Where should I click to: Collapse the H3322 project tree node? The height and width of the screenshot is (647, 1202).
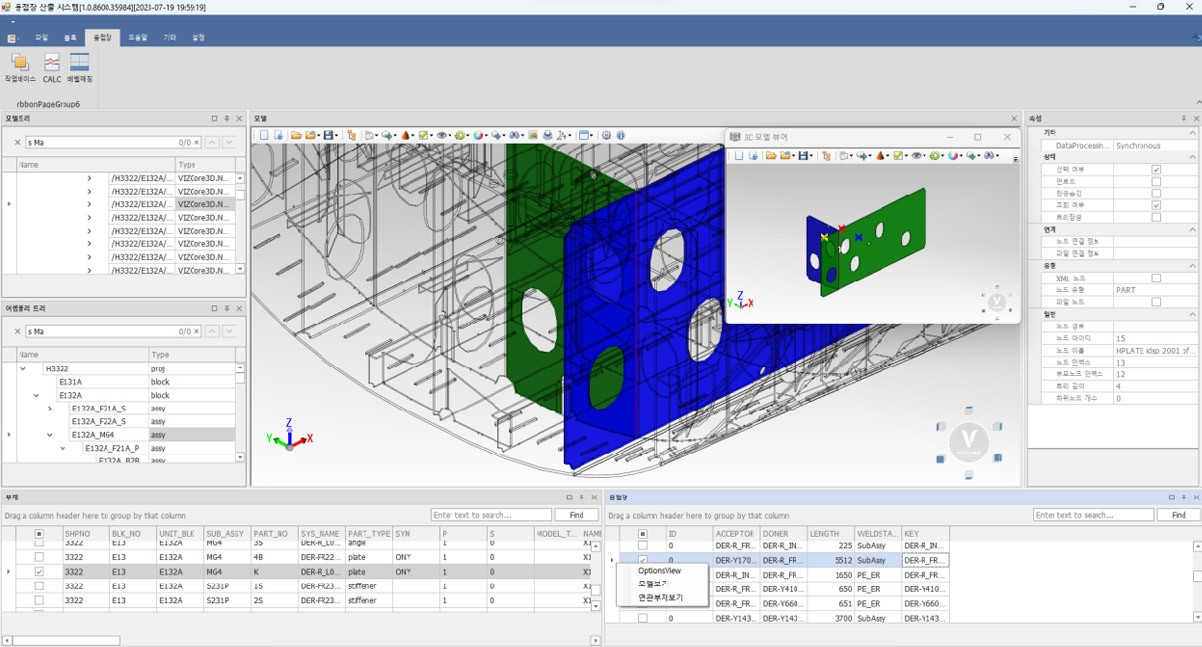(x=23, y=369)
